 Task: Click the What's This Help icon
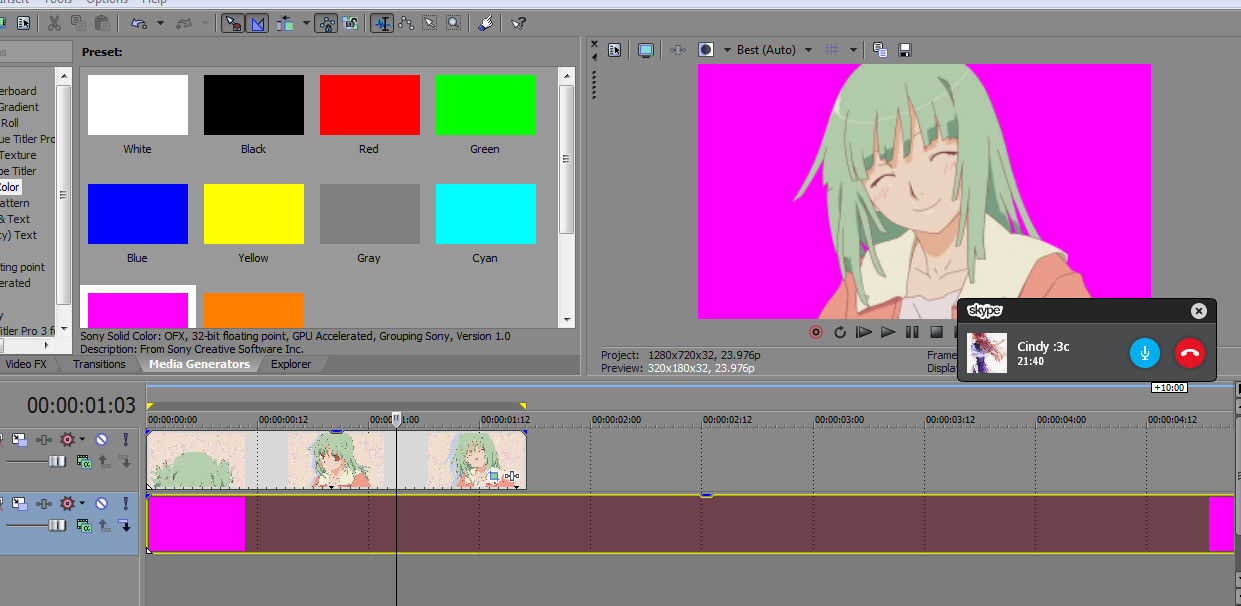pos(517,22)
